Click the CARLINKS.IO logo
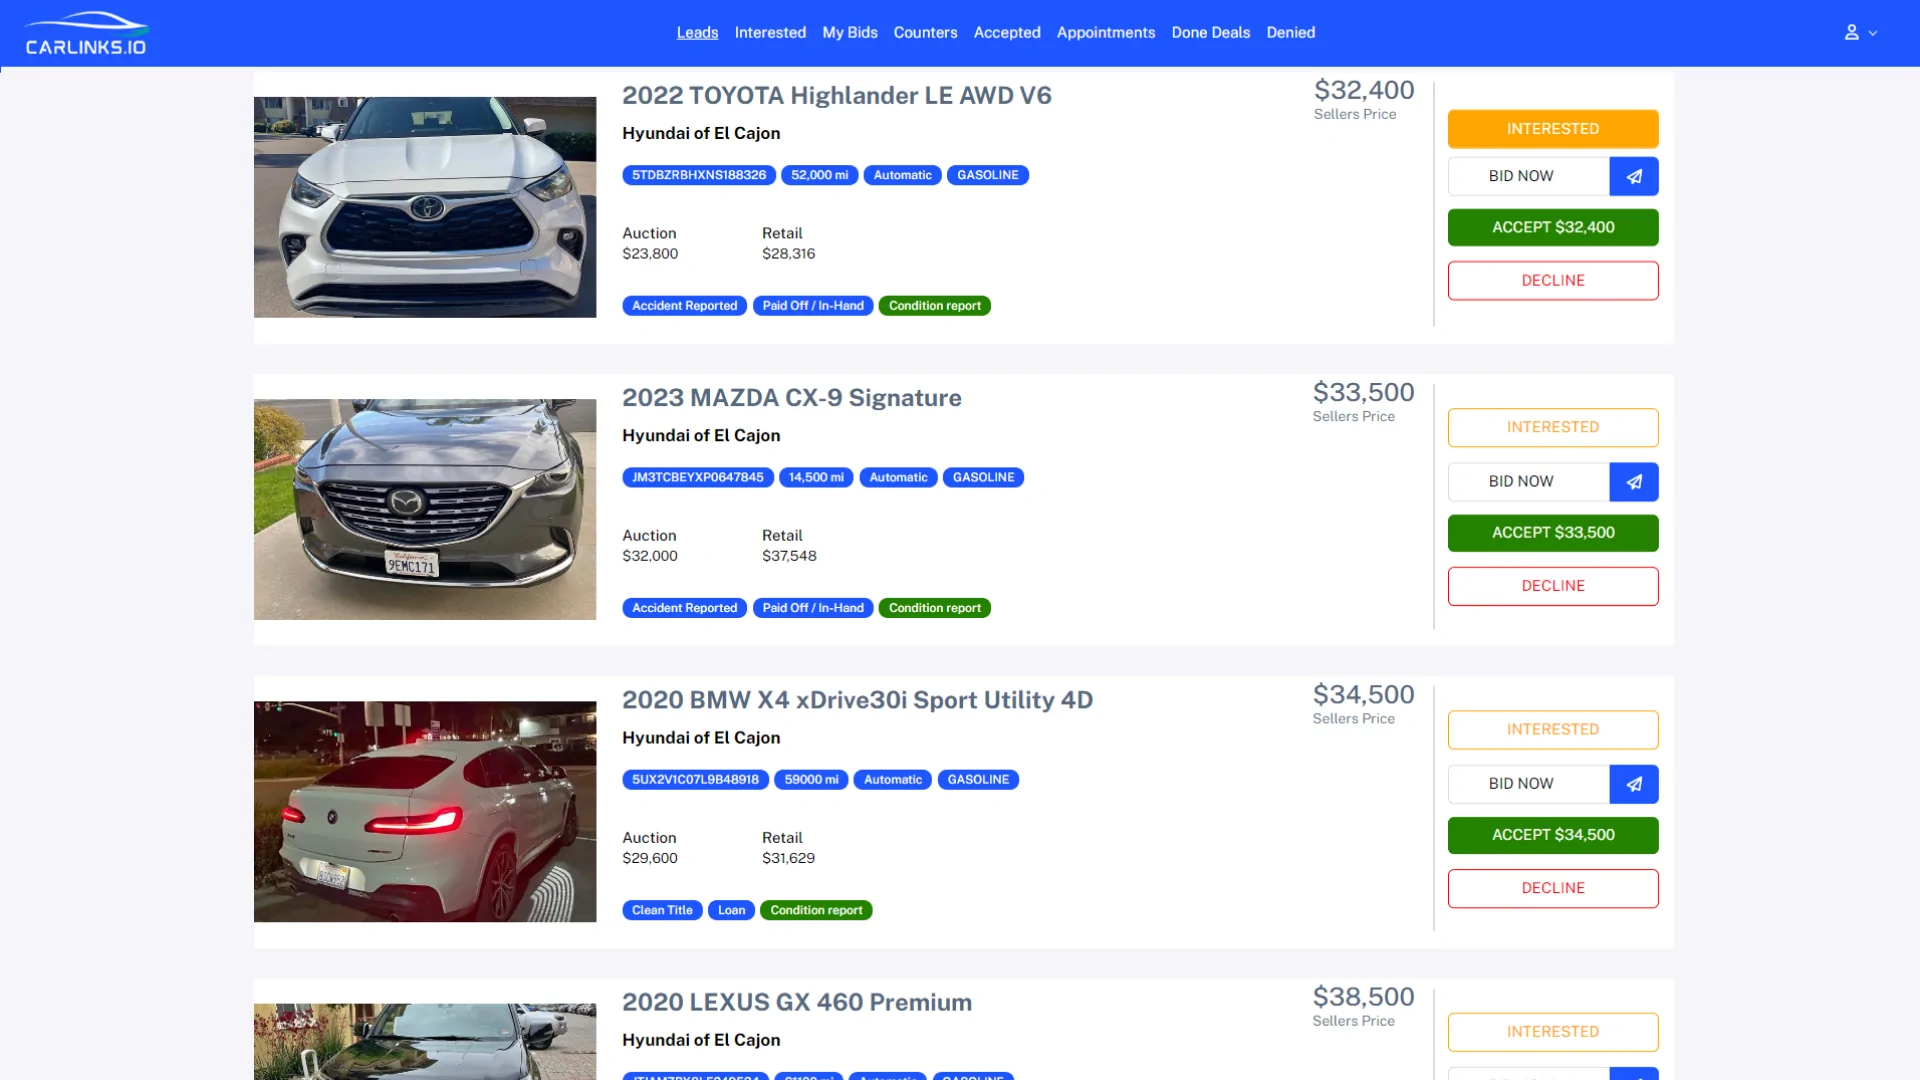The width and height of the screenshot is (1920, 1080). pyautogui.click(x=86, y=33)
